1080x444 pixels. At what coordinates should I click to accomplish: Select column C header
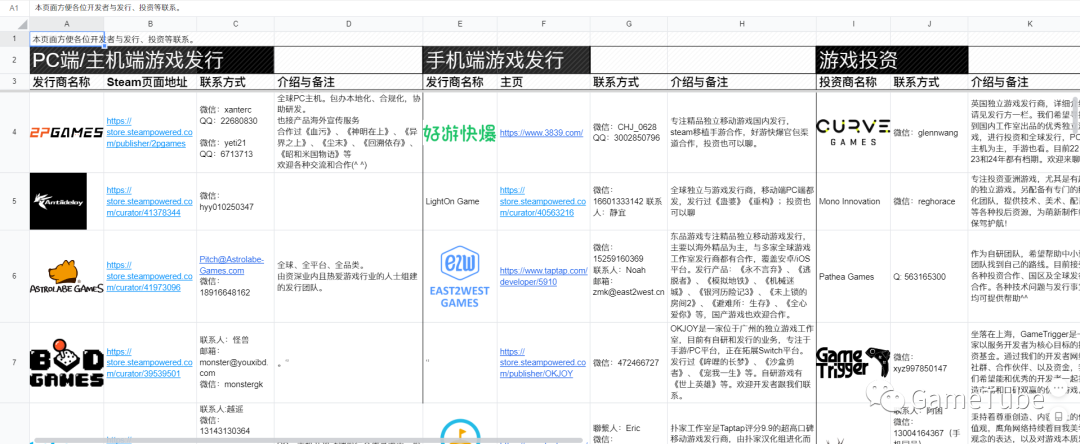[x=236, y=24]
